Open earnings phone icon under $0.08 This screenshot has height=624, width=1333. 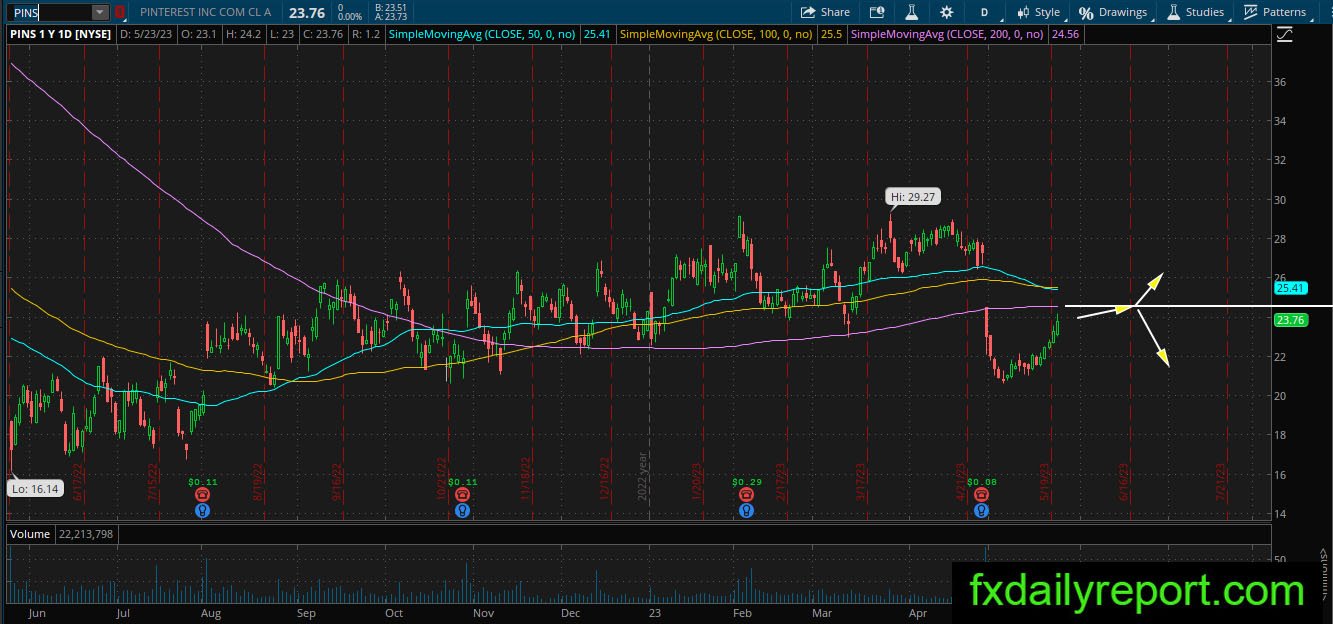tap(981, 494)
